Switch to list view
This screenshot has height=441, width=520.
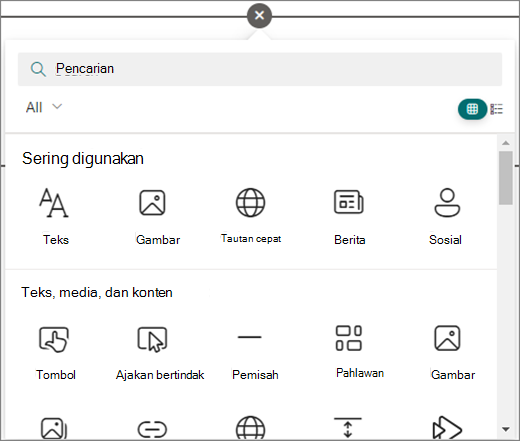(496, 109)
